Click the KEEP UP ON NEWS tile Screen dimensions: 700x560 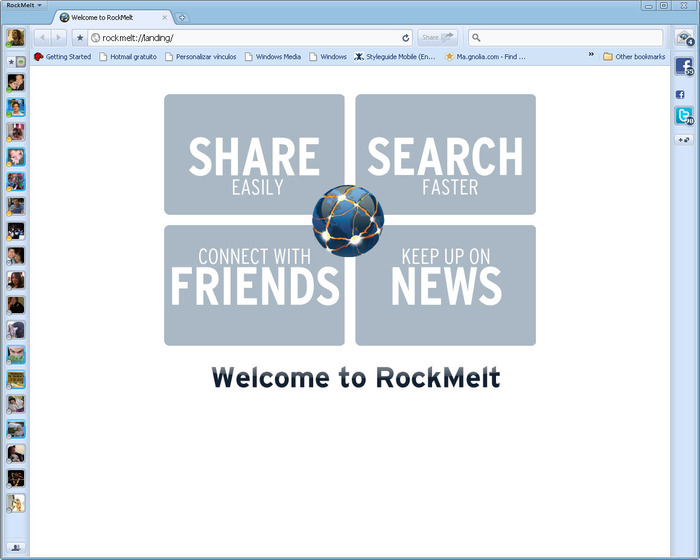pos(446,285)
